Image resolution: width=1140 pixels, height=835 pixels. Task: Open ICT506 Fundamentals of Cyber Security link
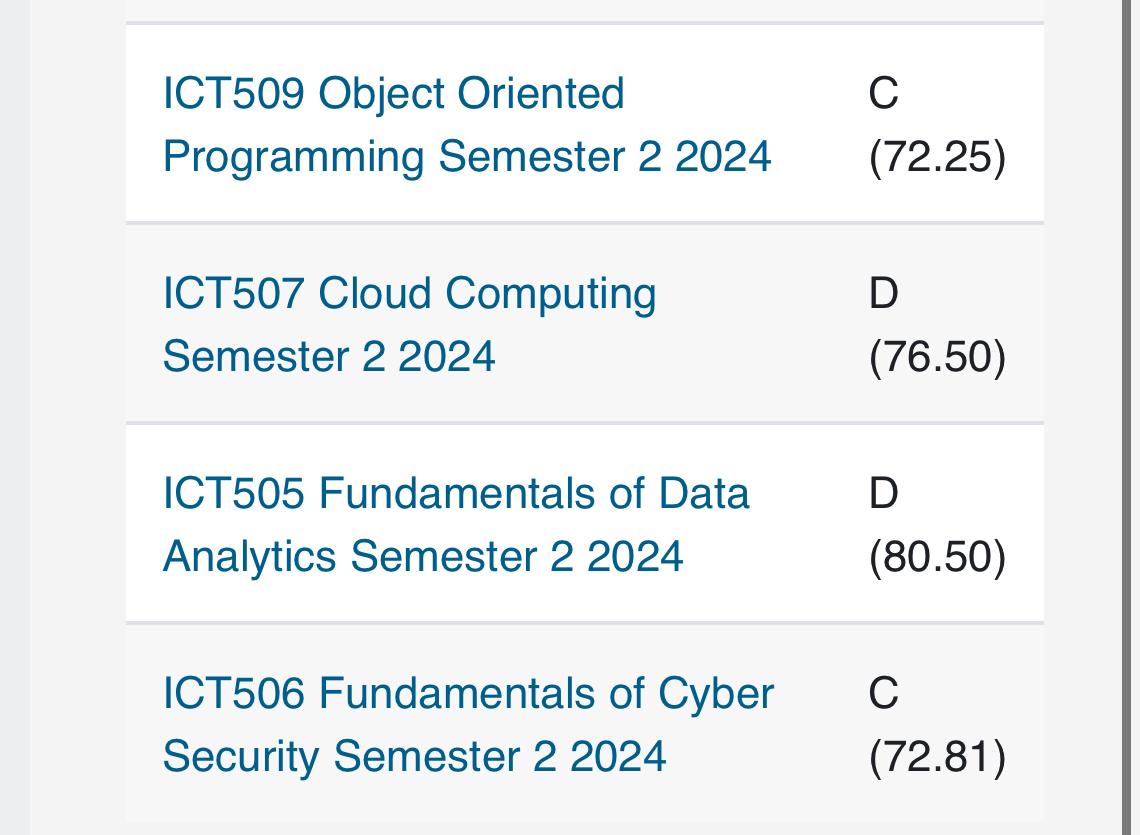coord(468,724)
